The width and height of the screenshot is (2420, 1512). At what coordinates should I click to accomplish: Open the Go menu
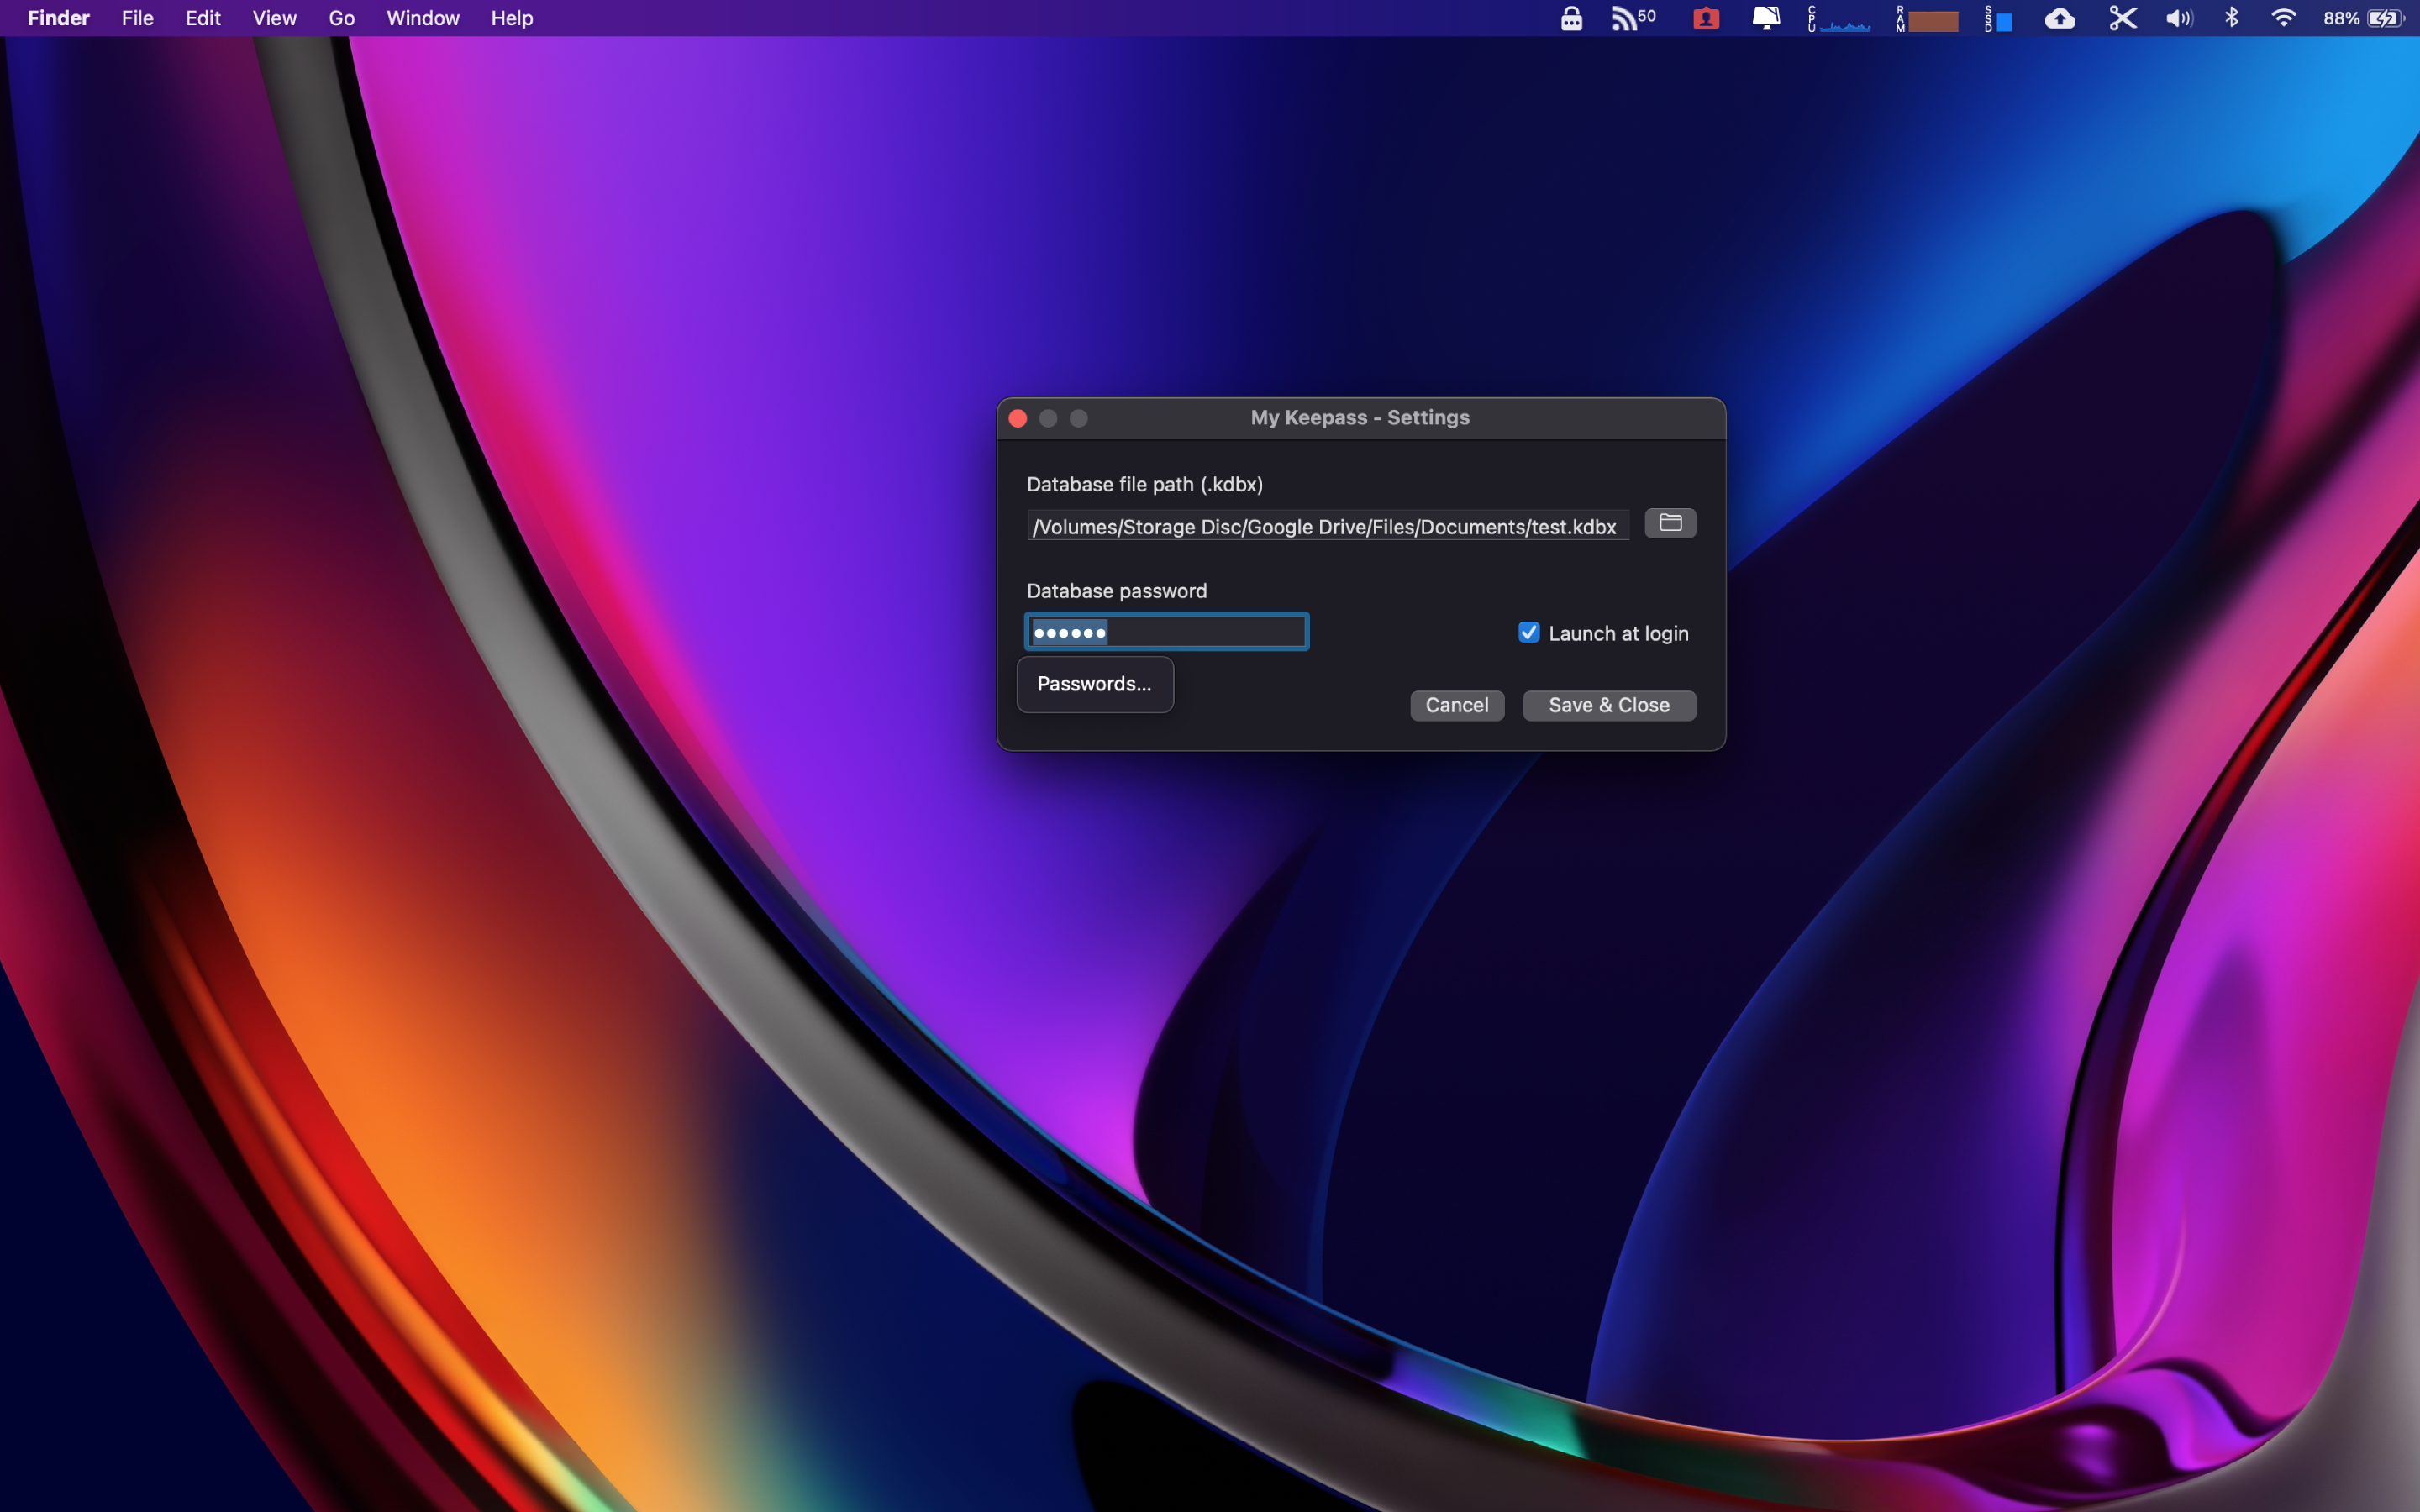(x=341, y=18)
